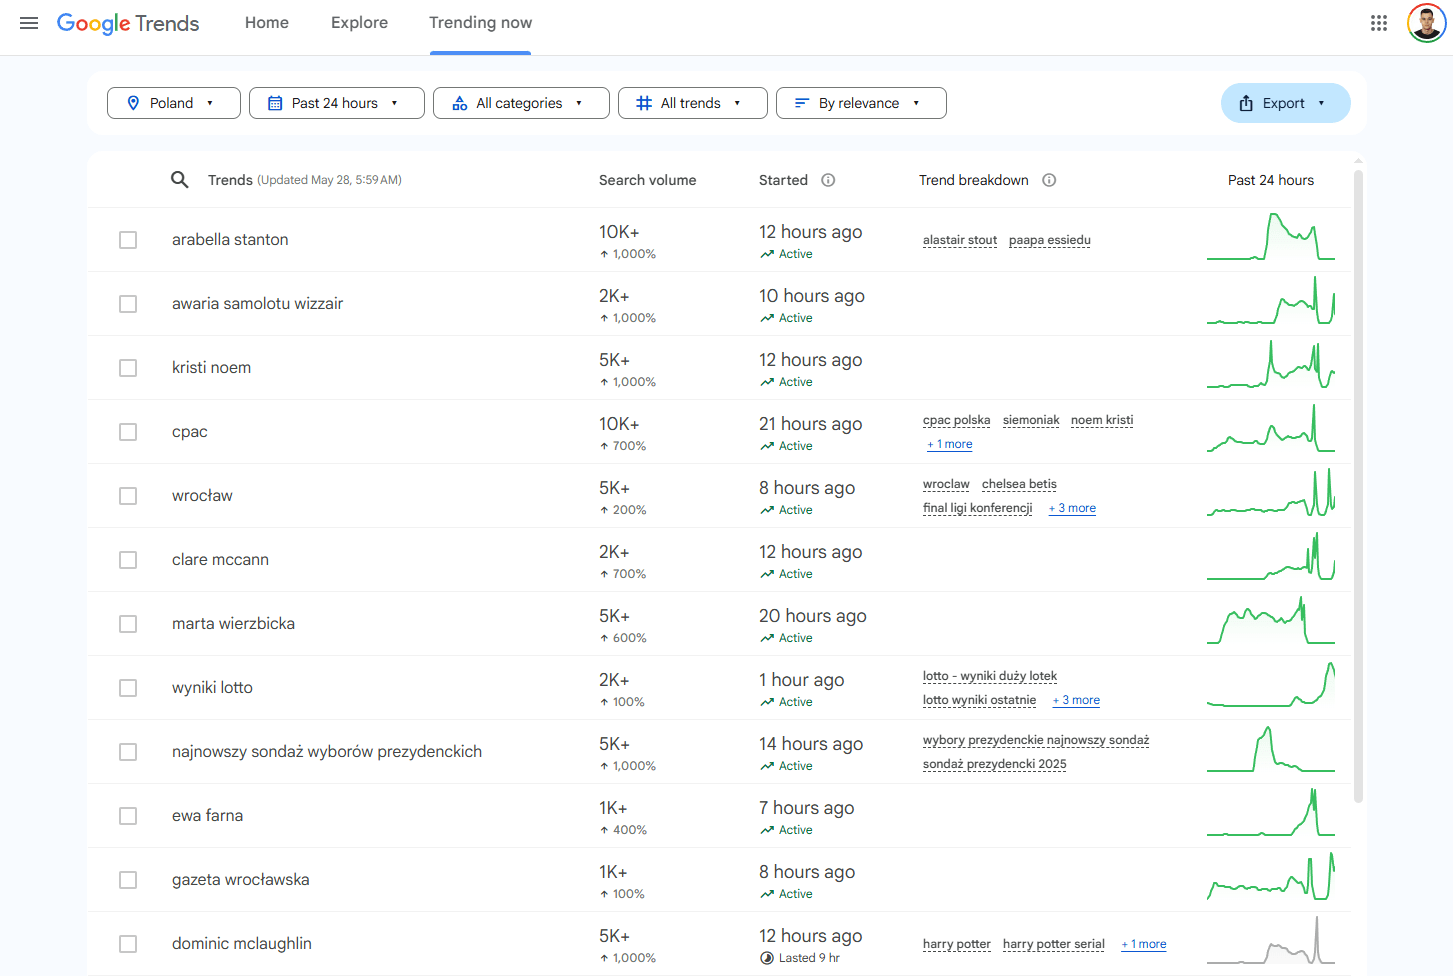Open 'sondaż prezydencki 2025' related query
Viewport: 1453px width, 976px height.
coord(995,764)
